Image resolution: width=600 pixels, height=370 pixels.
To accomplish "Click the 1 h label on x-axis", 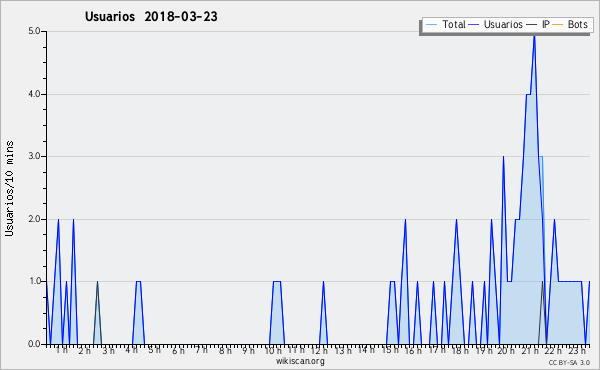I will (x=62, y=350).
